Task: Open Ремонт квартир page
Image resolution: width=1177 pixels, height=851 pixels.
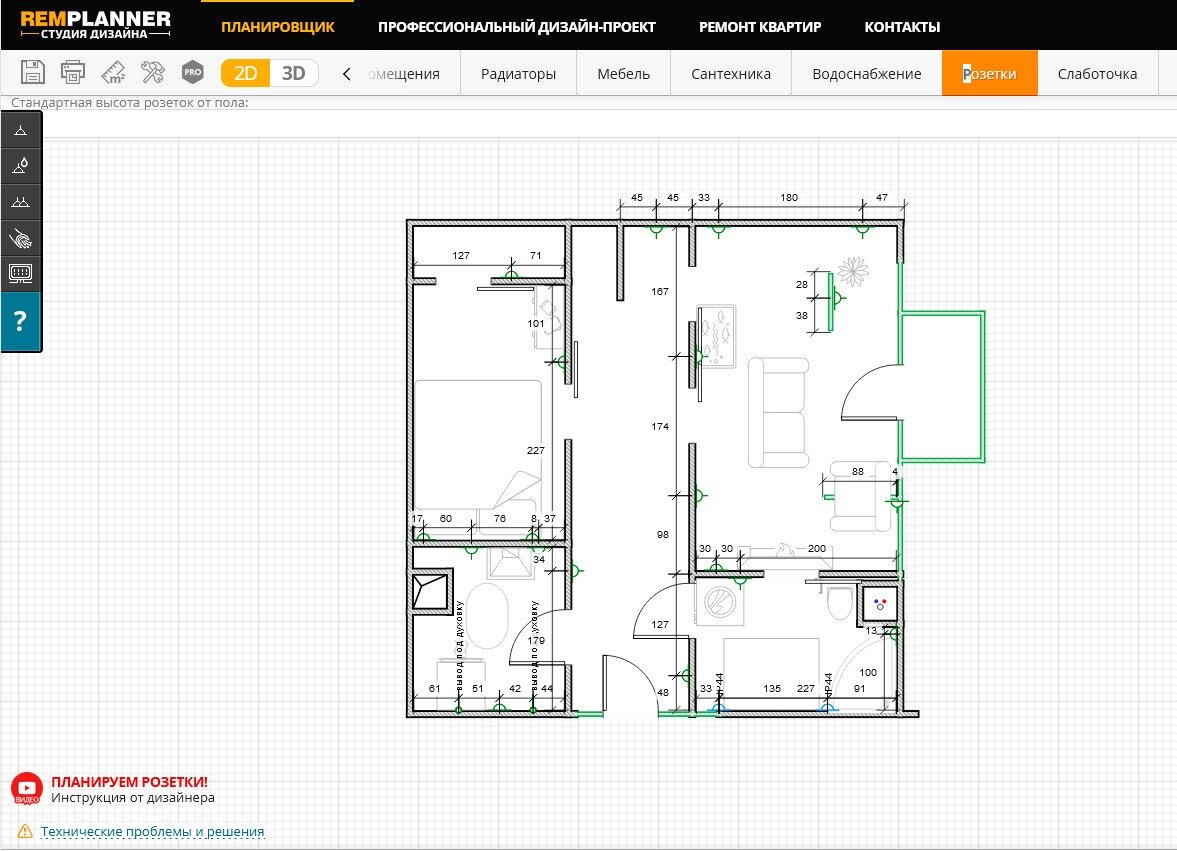Action: click(x=760, y=27)
